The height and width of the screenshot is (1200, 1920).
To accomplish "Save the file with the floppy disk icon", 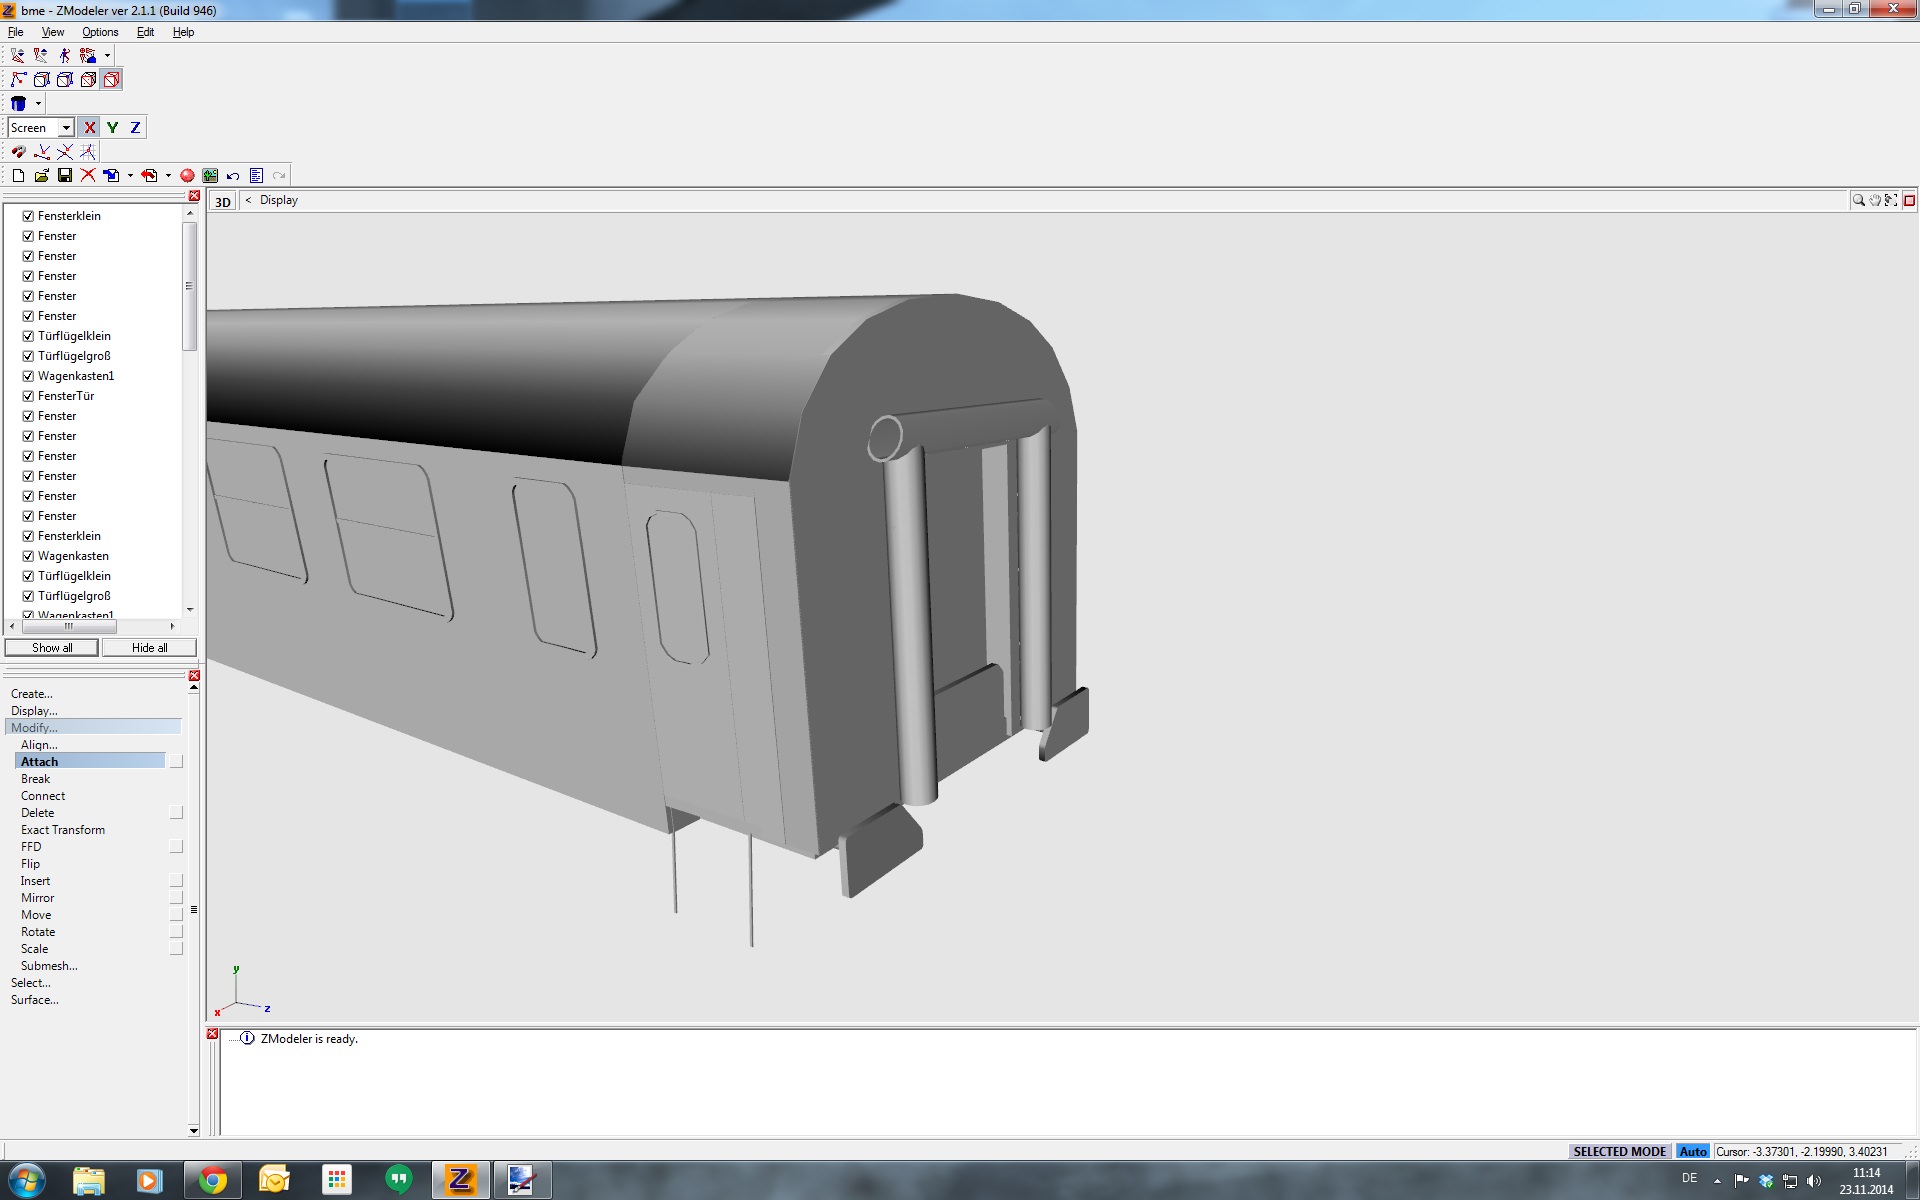I will (x=65, y=175).
